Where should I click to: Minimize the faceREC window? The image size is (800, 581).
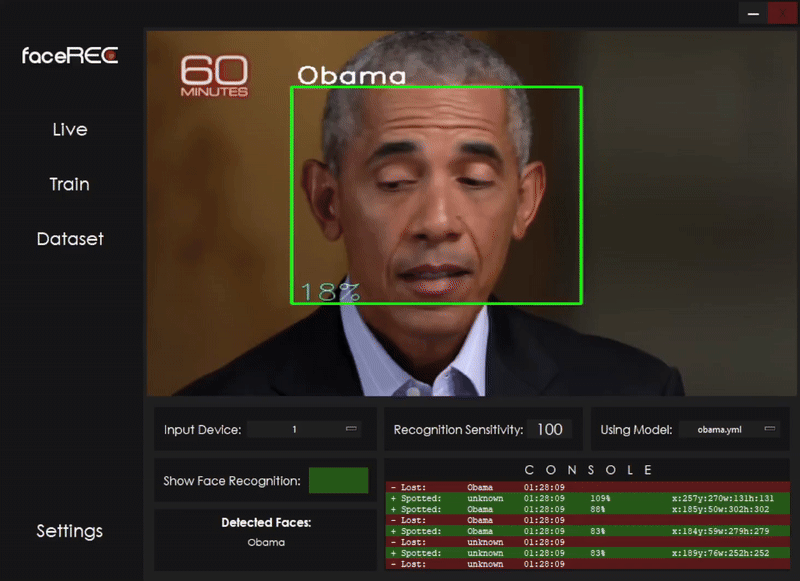752,13
